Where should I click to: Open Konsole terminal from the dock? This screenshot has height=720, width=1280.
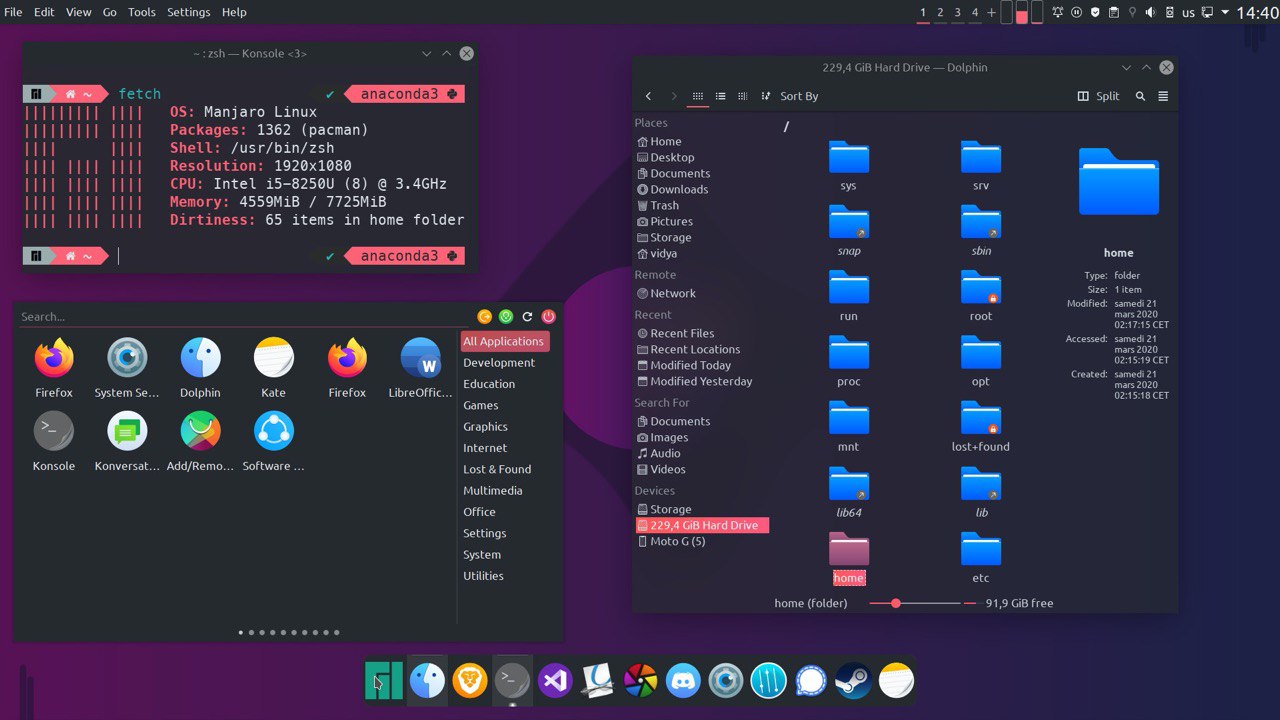(512, 681)
